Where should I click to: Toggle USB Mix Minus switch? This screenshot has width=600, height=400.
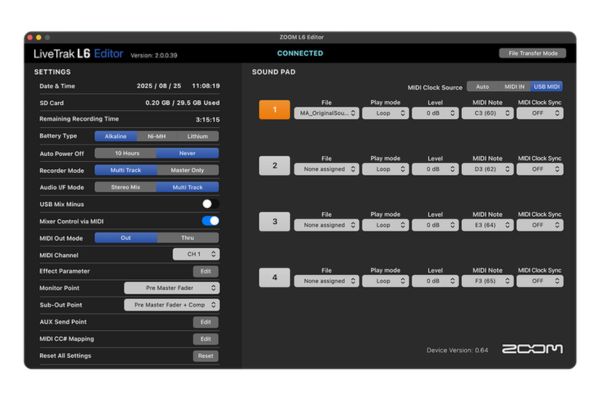point(210,204)
